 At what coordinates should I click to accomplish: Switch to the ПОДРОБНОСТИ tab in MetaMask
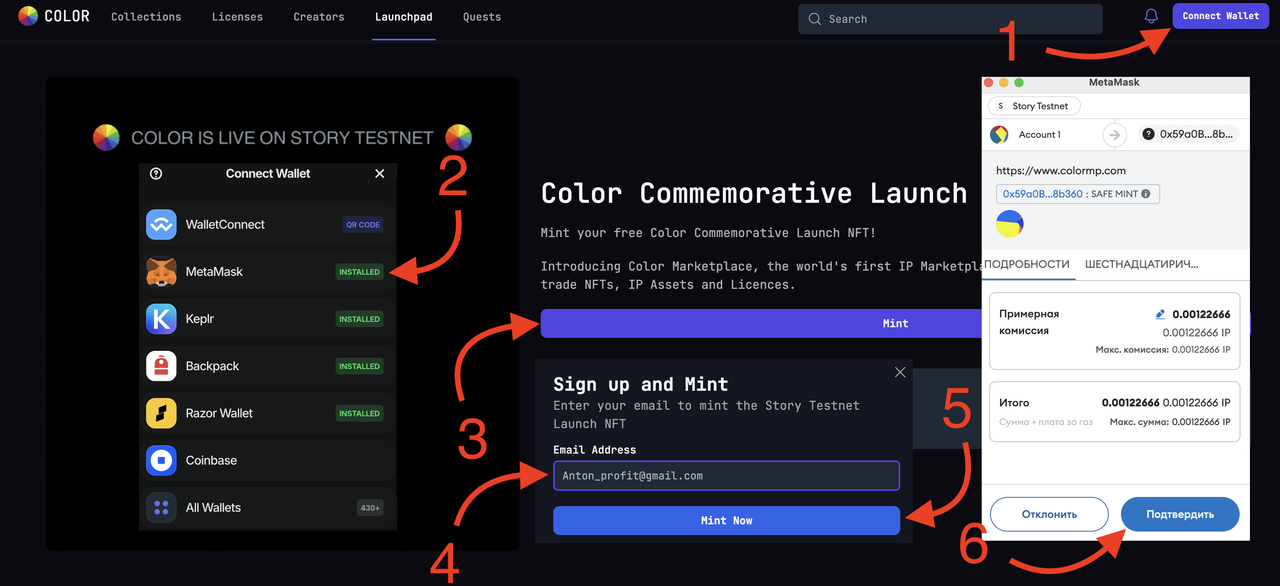pyautogui.click(x=1027, y=264)
